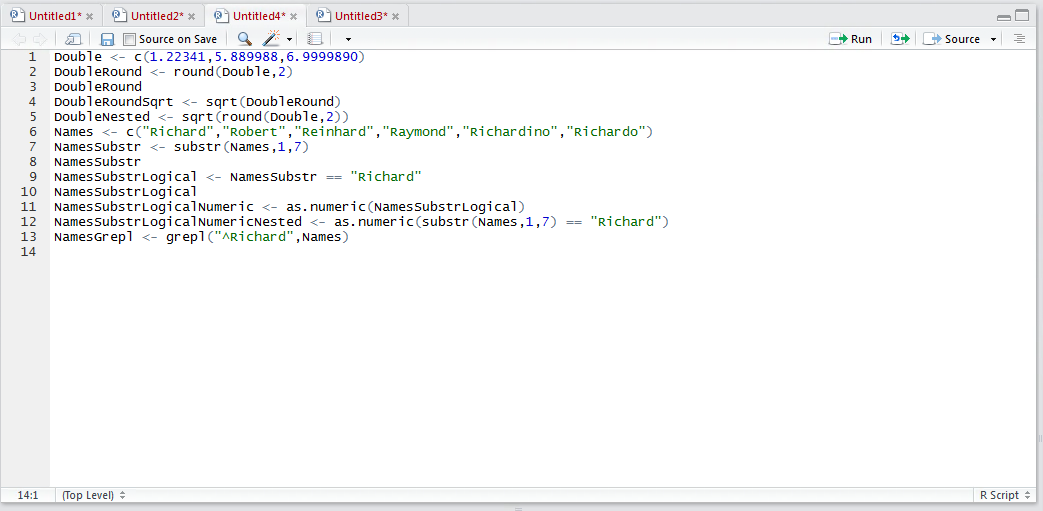The width and height of the screenshot is (1043, 511).
Task: Click 'NamesSubstr' on line 8
Action: coord(97,162)
